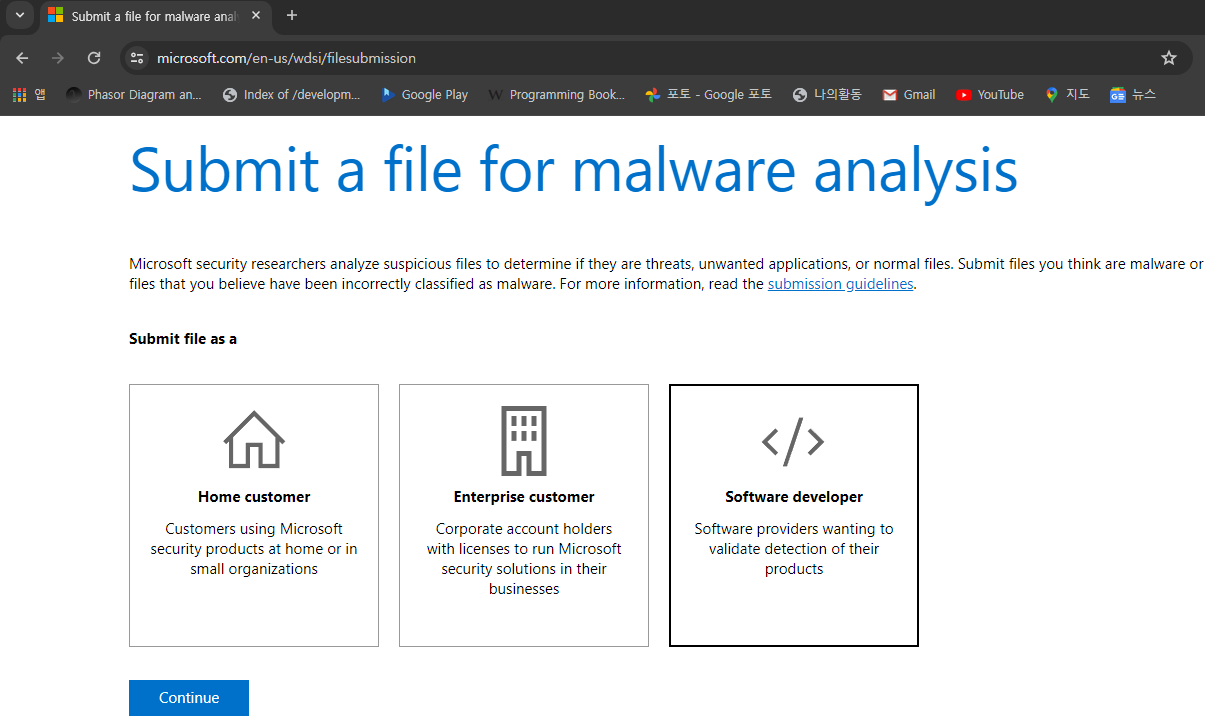The image size is (1205, 723).
Task: Click 'Customers using Microsoft security products' description
Action: coord(254,549)
